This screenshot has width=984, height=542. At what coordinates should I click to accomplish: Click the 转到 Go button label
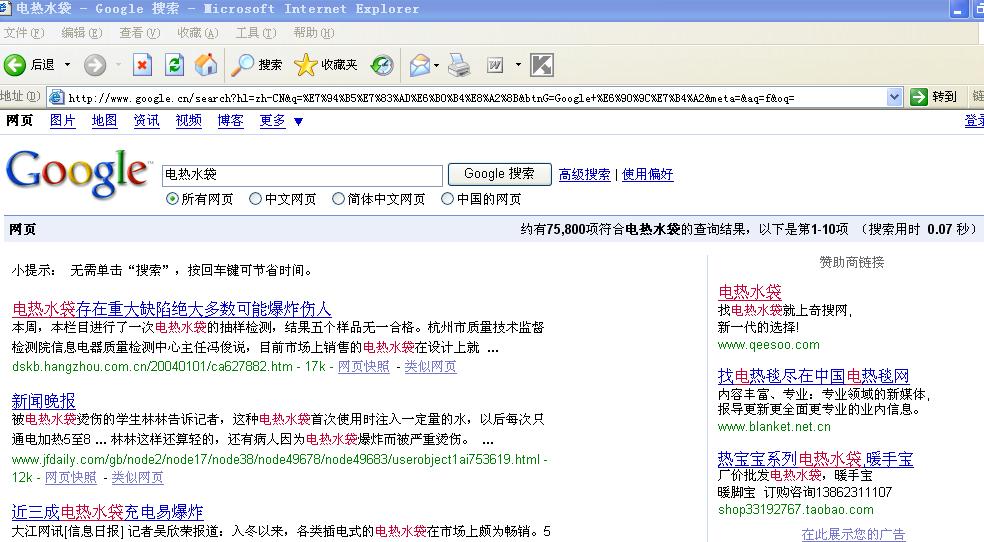(944, 97)
